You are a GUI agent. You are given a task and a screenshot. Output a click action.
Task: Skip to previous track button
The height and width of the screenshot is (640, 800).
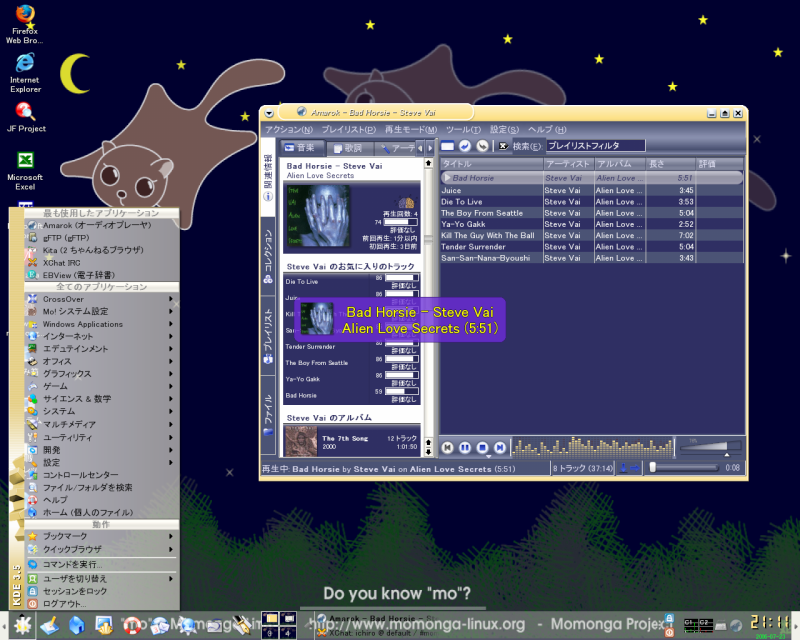[x=447, y=448]
